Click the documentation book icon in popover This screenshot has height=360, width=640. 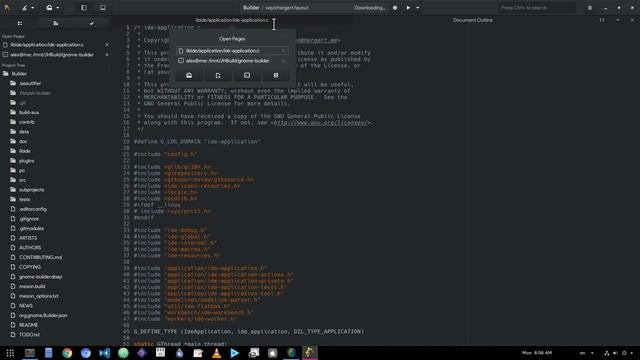pos(276,75)
